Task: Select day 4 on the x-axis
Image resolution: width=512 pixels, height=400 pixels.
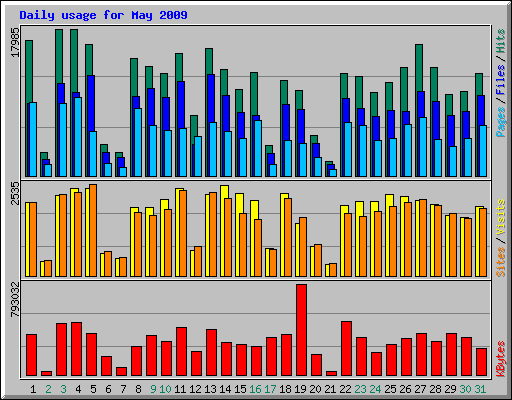Action: tap(78, 389)
